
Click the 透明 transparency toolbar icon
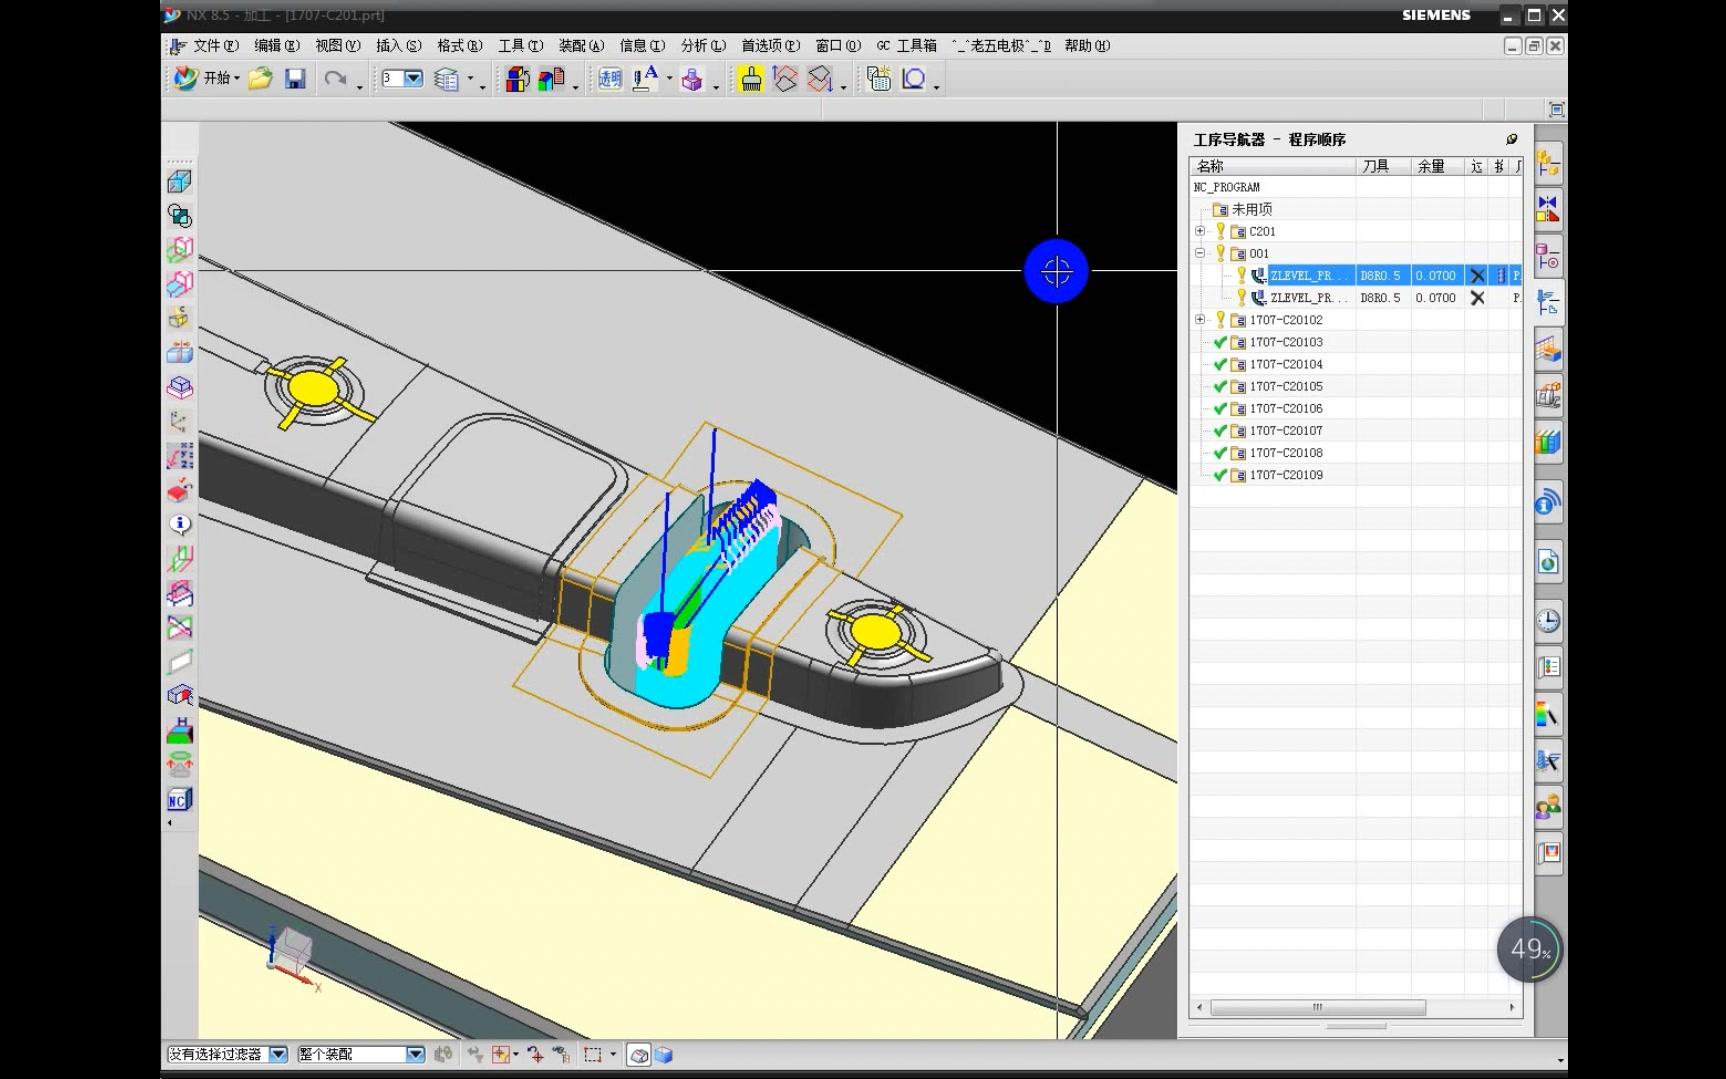coord(610,79)
